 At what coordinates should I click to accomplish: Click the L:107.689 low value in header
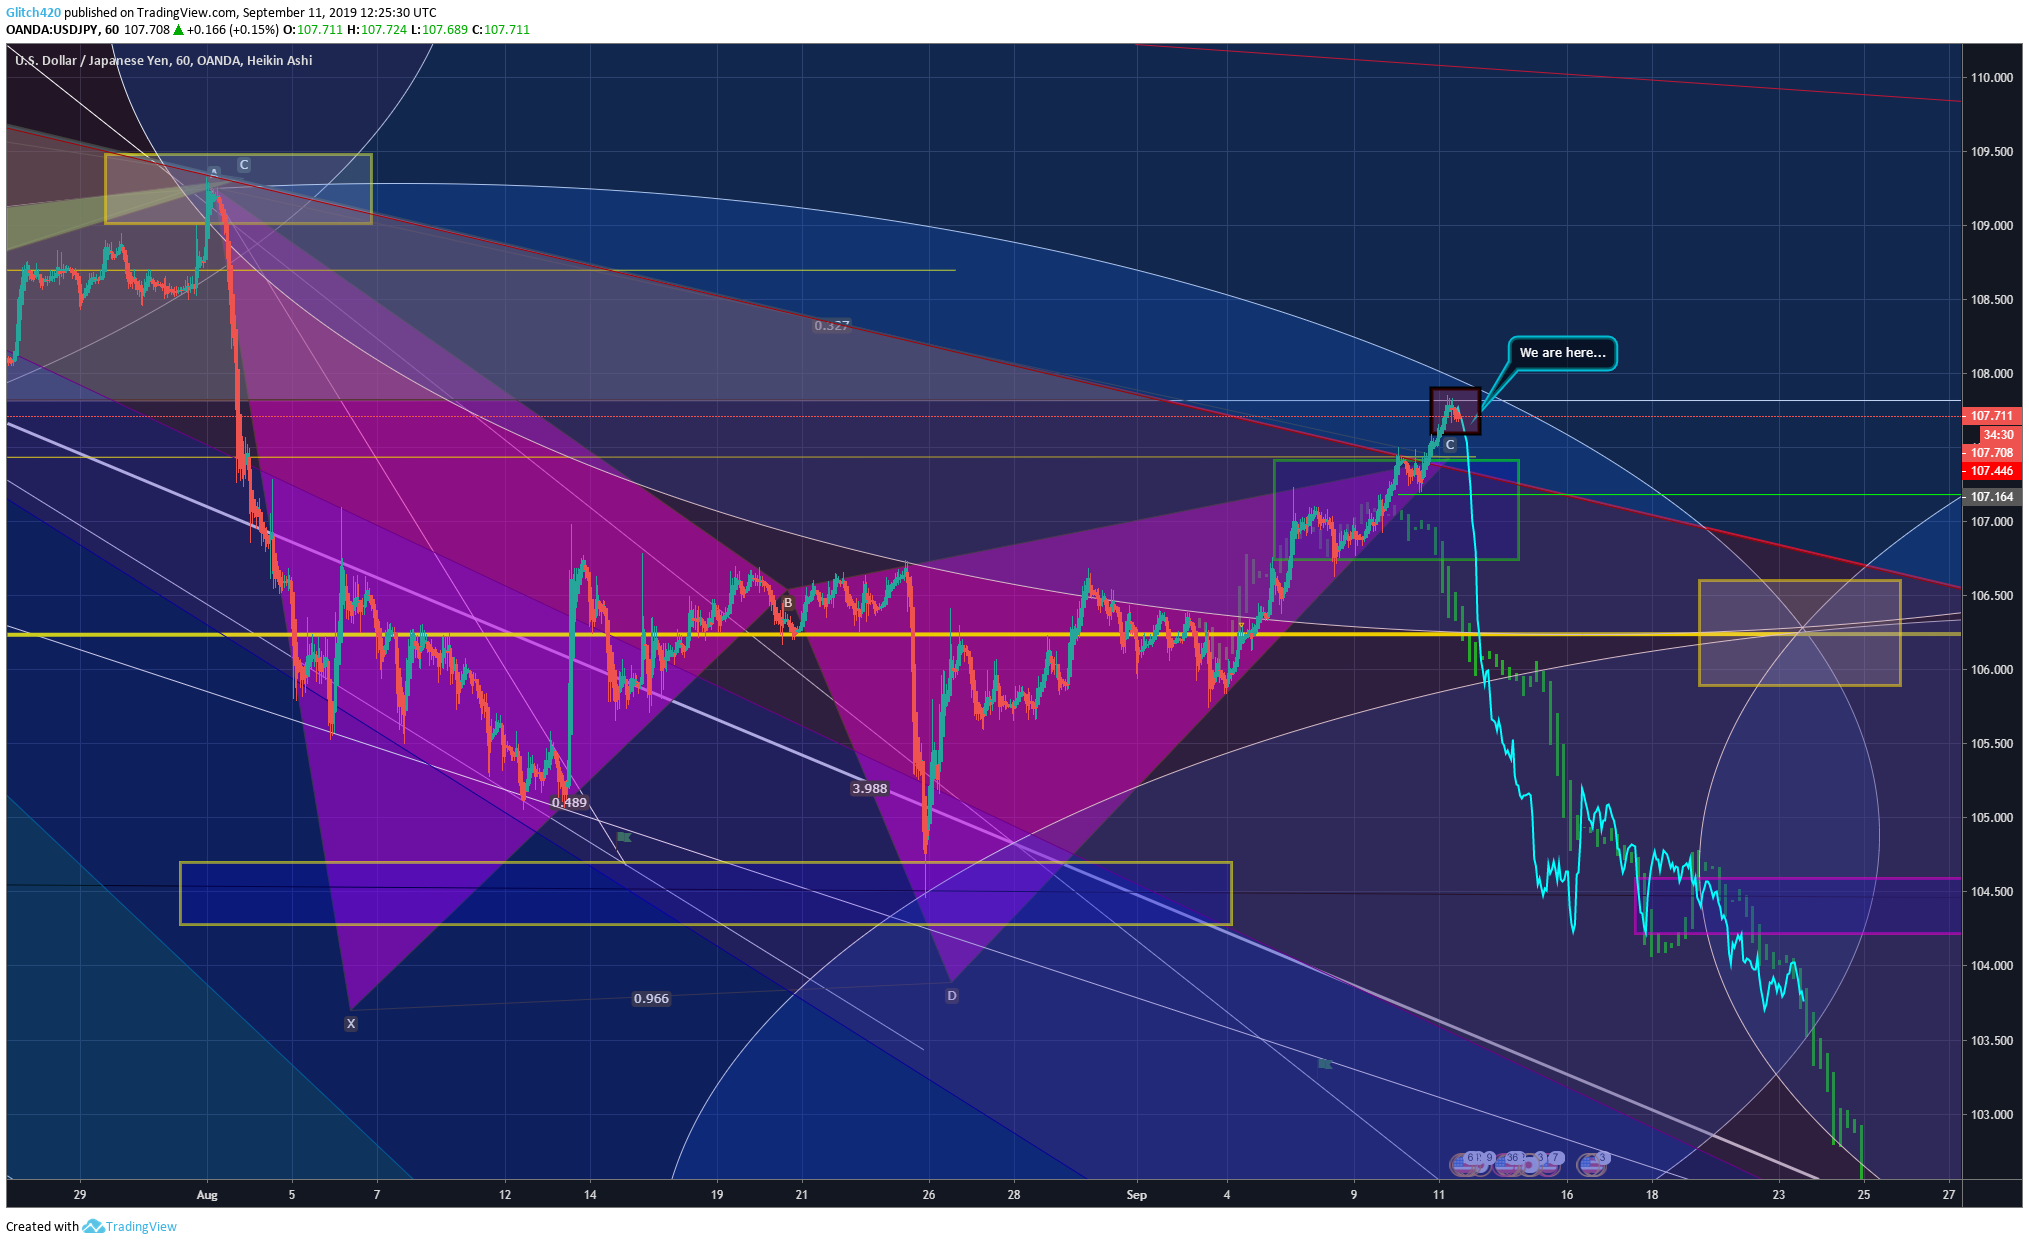point(439,30)
